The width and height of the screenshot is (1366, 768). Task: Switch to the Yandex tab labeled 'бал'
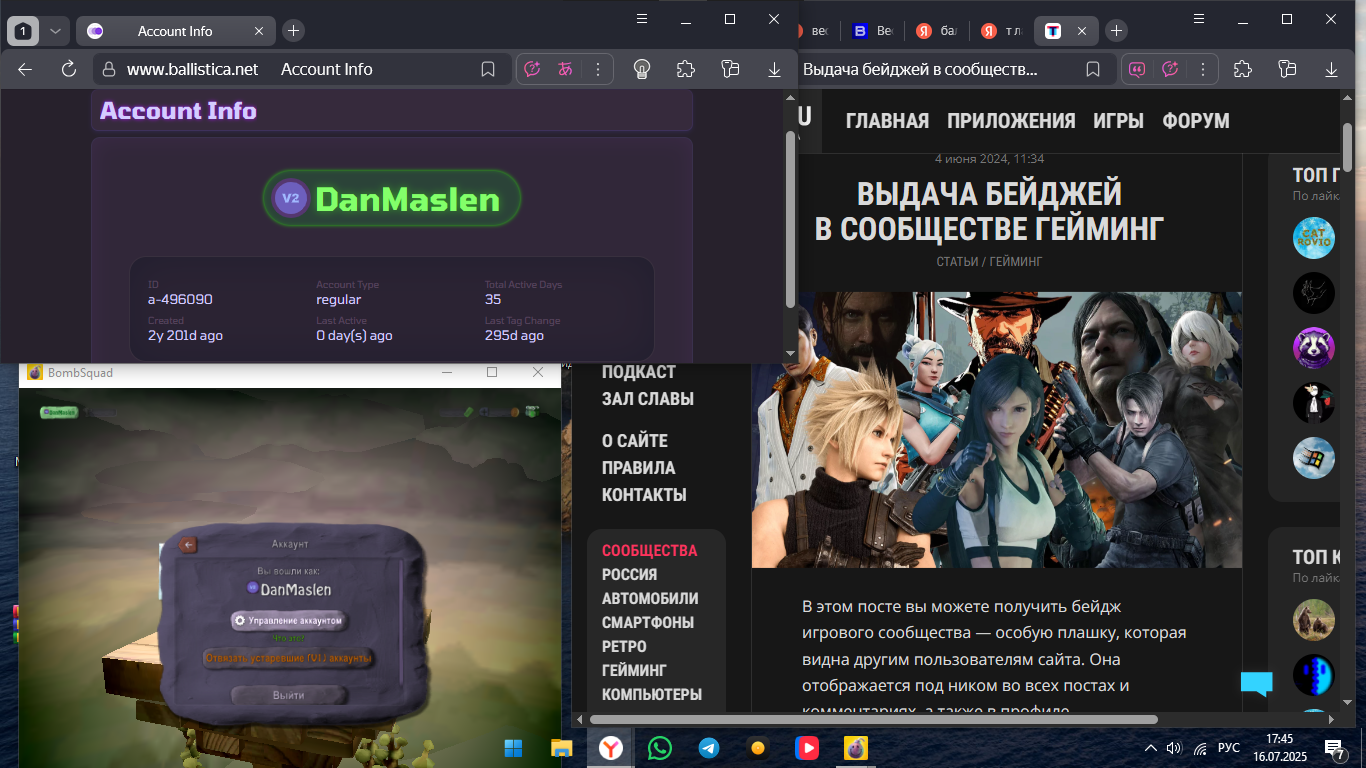(936, 31)
